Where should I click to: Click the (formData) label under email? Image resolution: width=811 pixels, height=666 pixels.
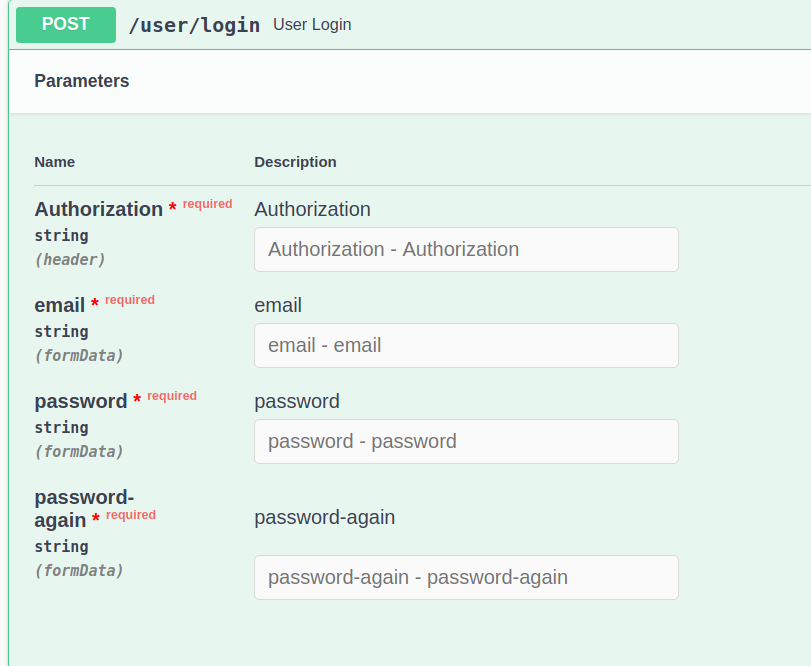tap(79, 355)
